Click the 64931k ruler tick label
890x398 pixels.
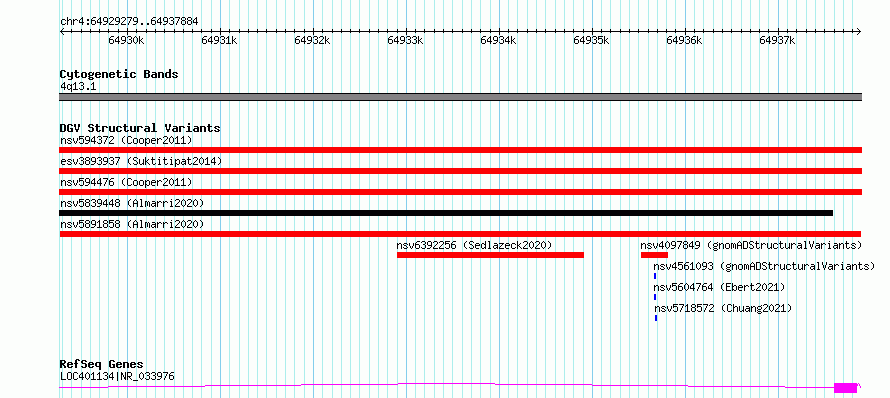(x=219, y=40)
